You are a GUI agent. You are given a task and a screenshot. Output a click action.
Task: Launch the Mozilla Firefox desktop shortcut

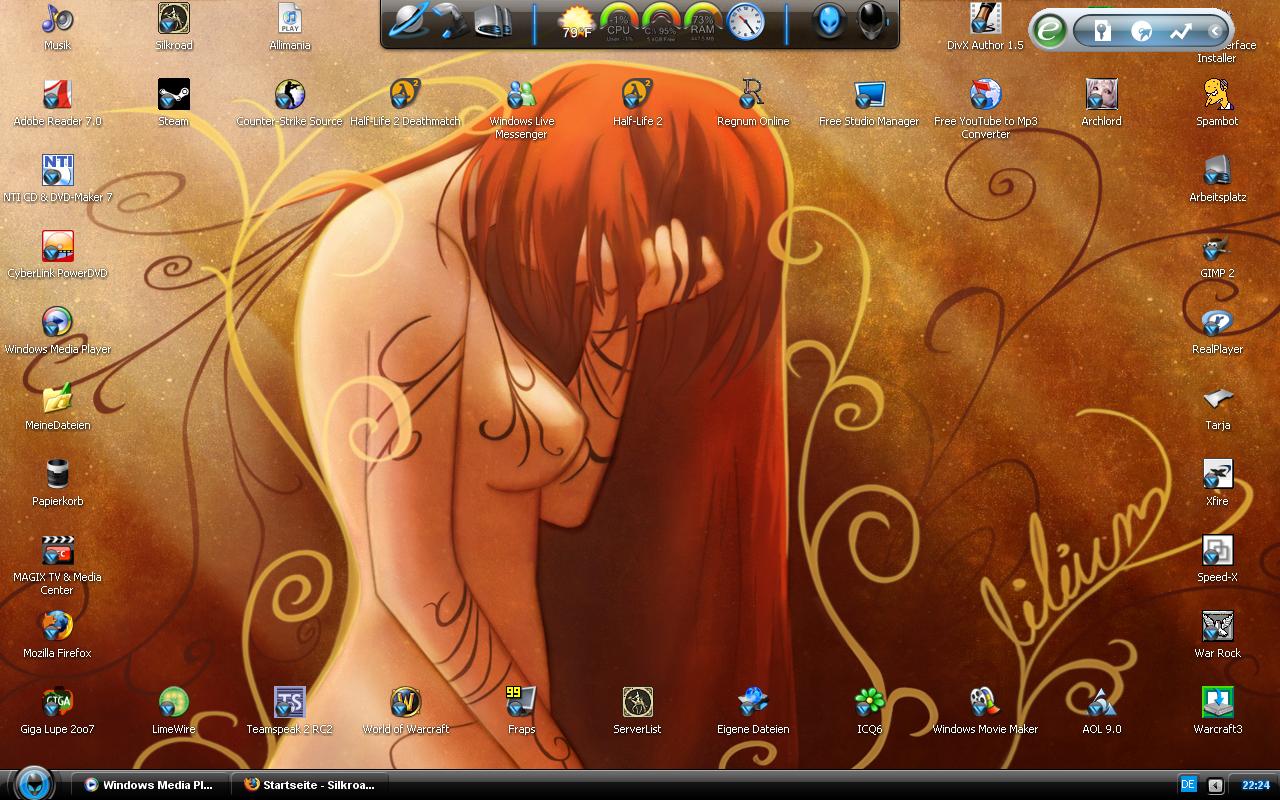coord(57,627)
